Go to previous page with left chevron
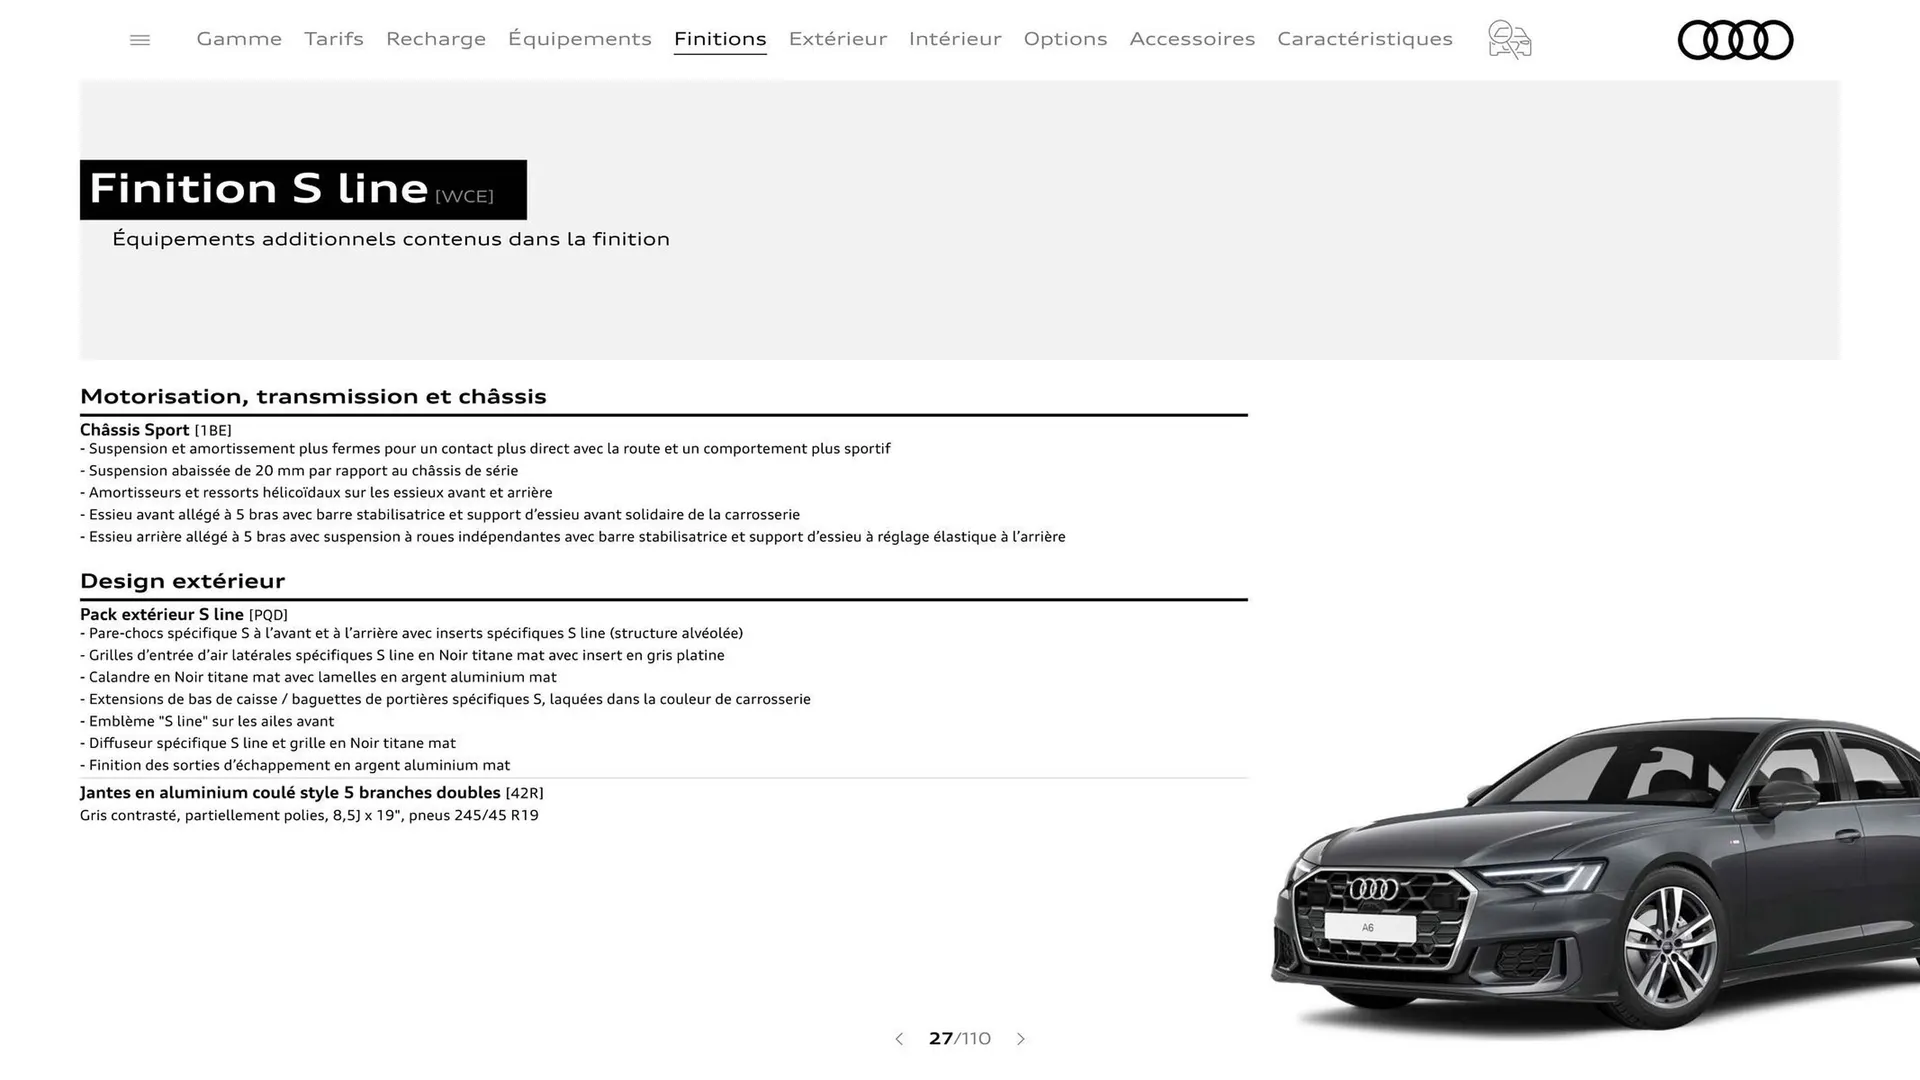 click(x=898, y=1039)
